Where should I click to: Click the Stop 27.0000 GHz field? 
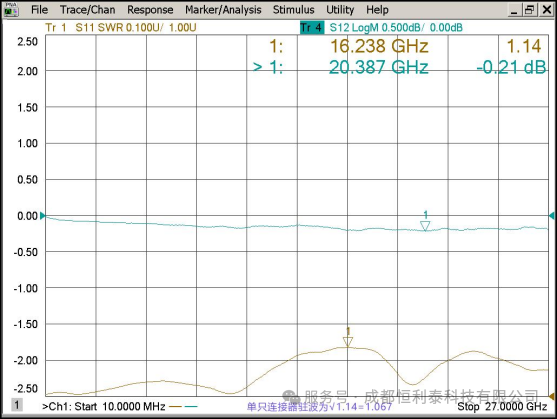point(502,406)
